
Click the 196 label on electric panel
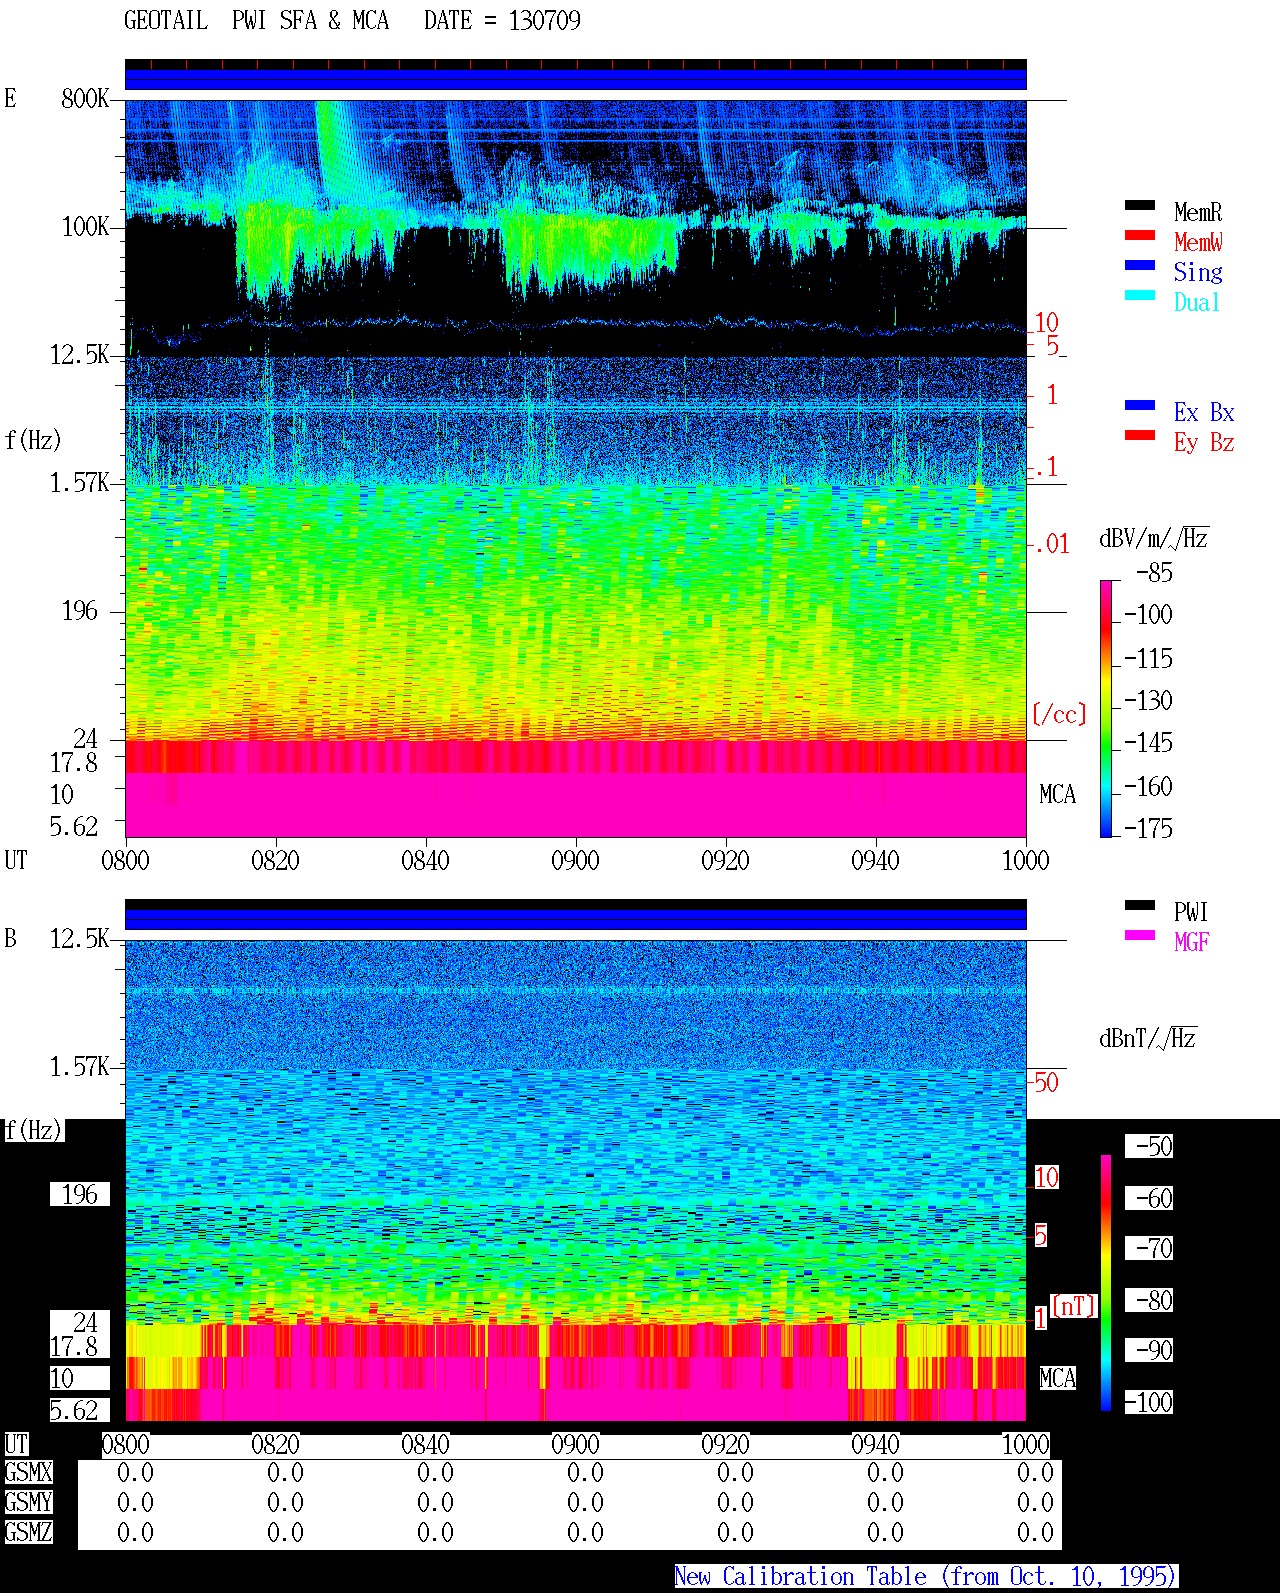(80, 611)
